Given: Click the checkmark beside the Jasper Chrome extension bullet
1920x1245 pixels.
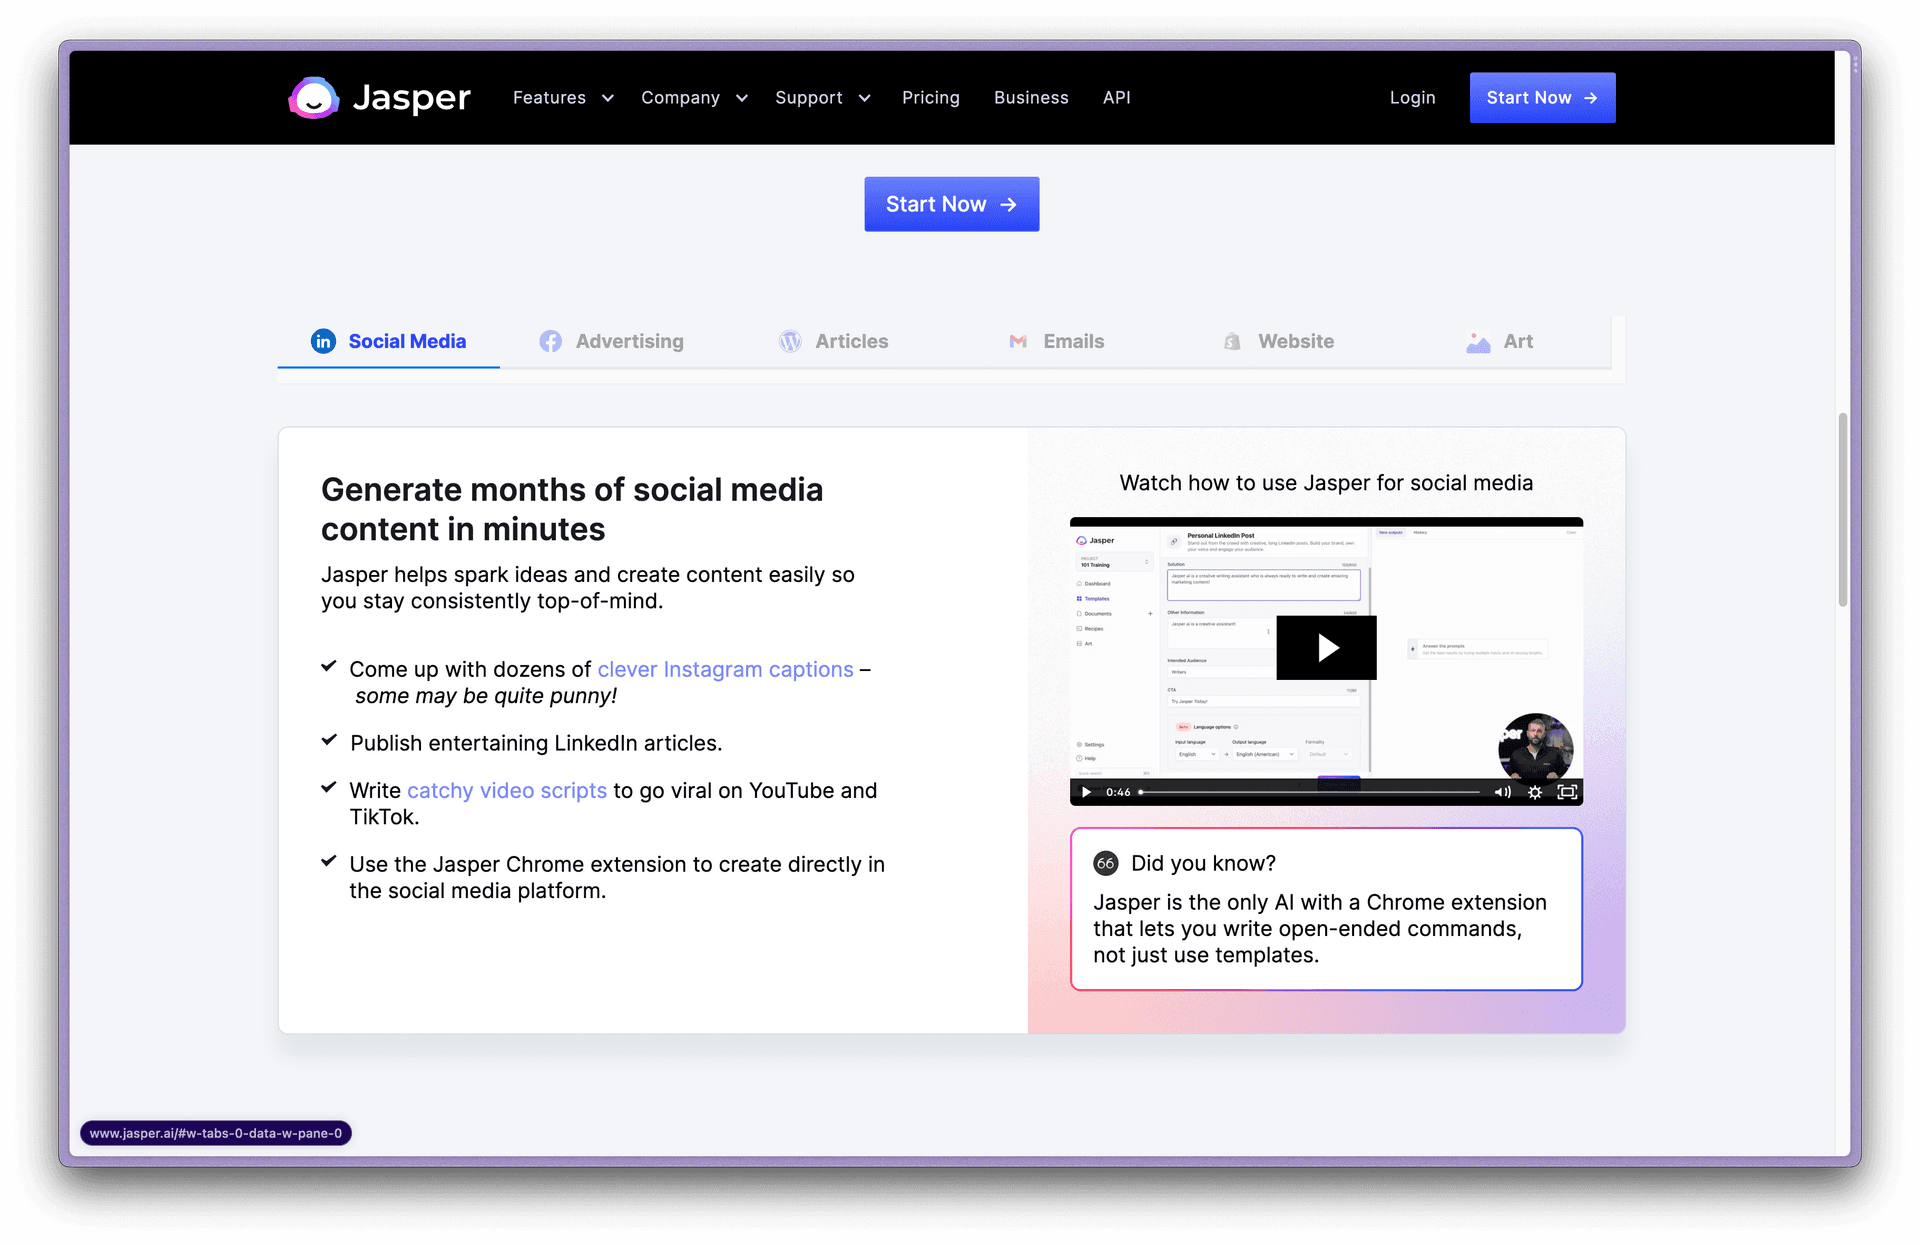Looking at the screenshot, I should coord(328,861).
